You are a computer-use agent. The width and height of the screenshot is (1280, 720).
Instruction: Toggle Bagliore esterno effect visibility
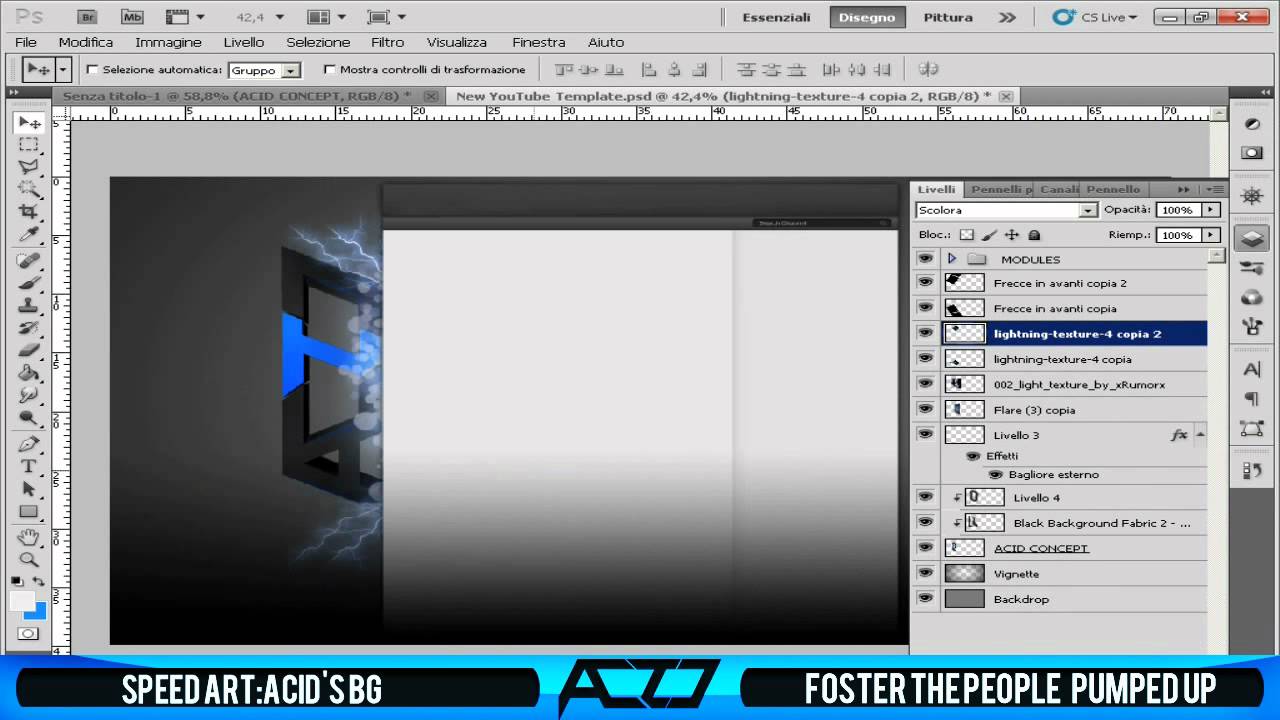point(996,474)
